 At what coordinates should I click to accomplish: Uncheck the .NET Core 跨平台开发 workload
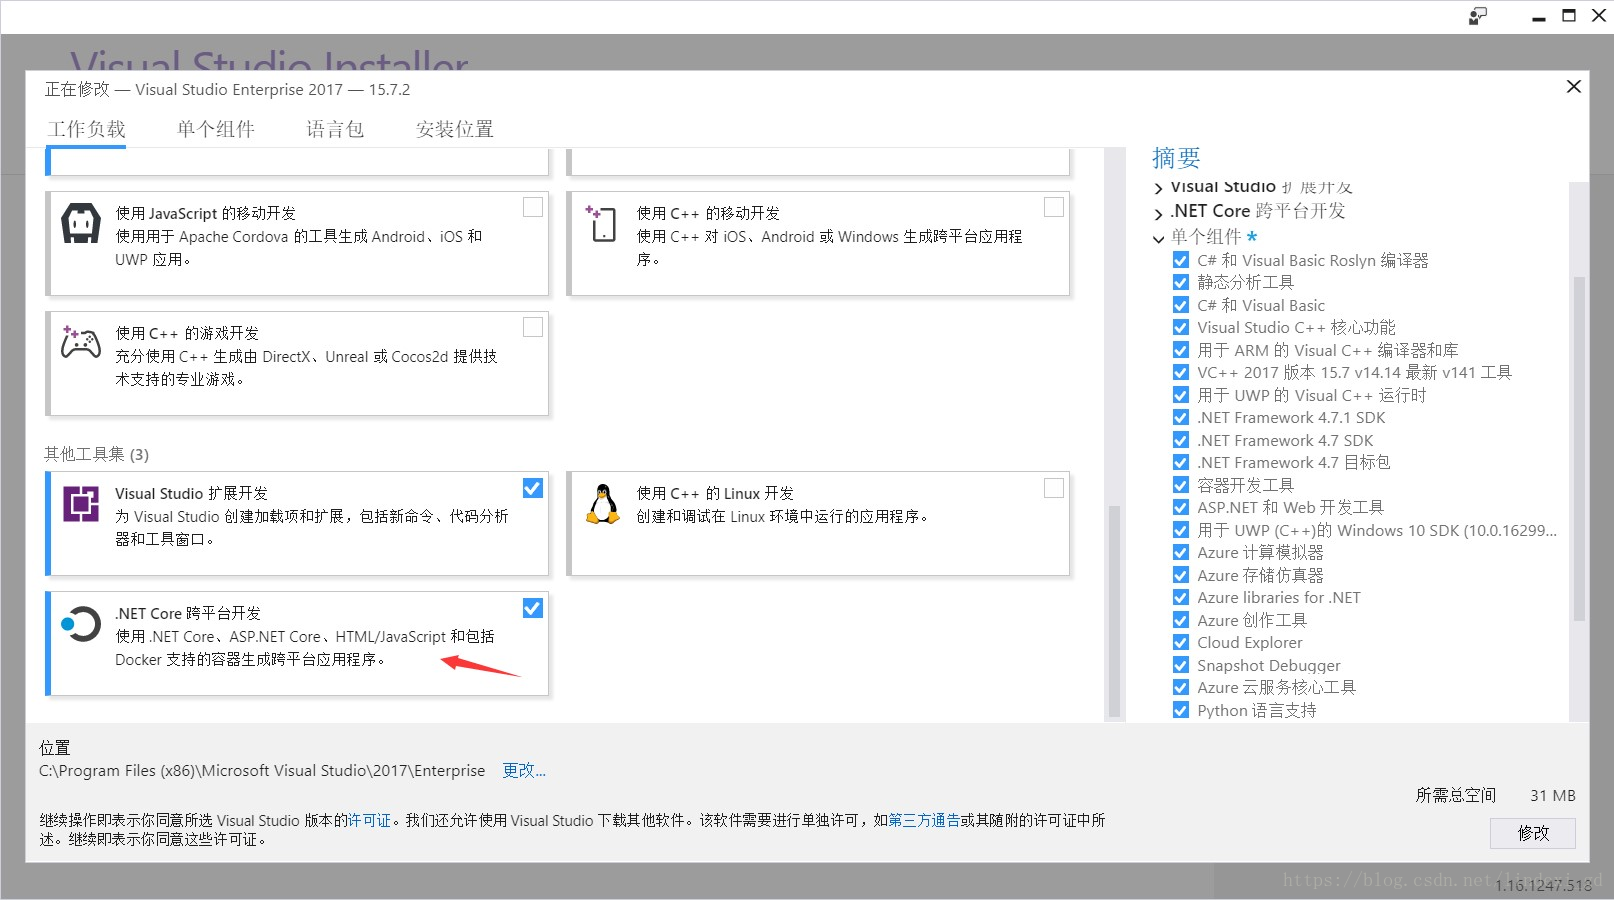[x=533, y=608]
